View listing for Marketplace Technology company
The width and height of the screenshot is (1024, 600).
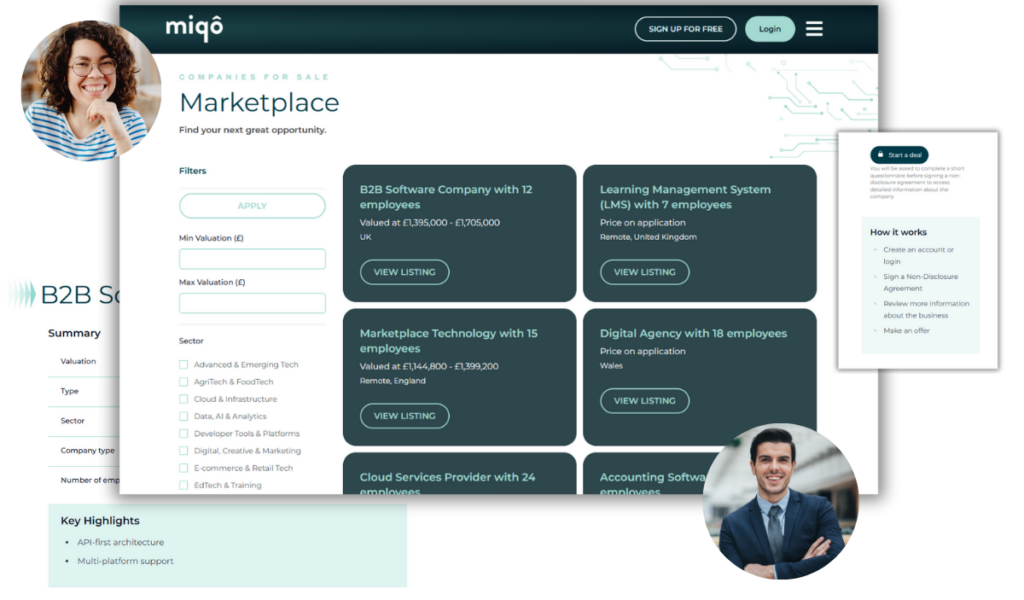coord(404,416)
